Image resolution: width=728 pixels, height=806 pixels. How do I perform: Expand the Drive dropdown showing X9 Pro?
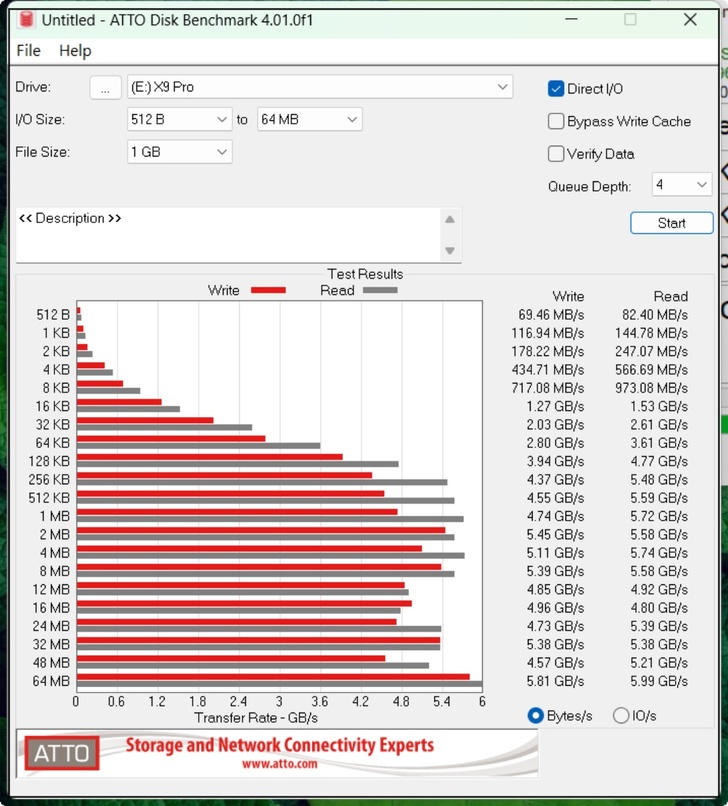coord(320,88)
